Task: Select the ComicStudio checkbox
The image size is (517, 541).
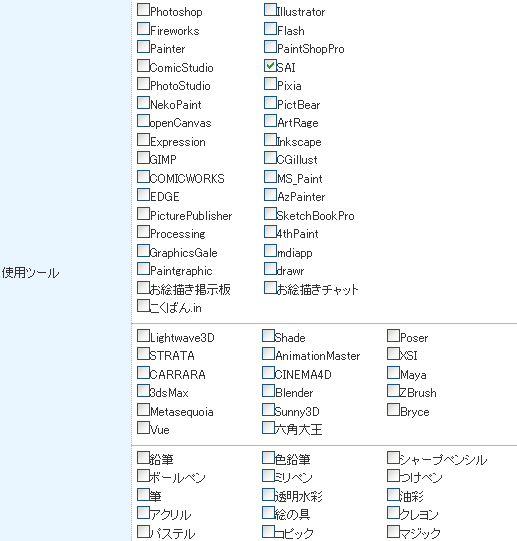Action: pos(143,65)
